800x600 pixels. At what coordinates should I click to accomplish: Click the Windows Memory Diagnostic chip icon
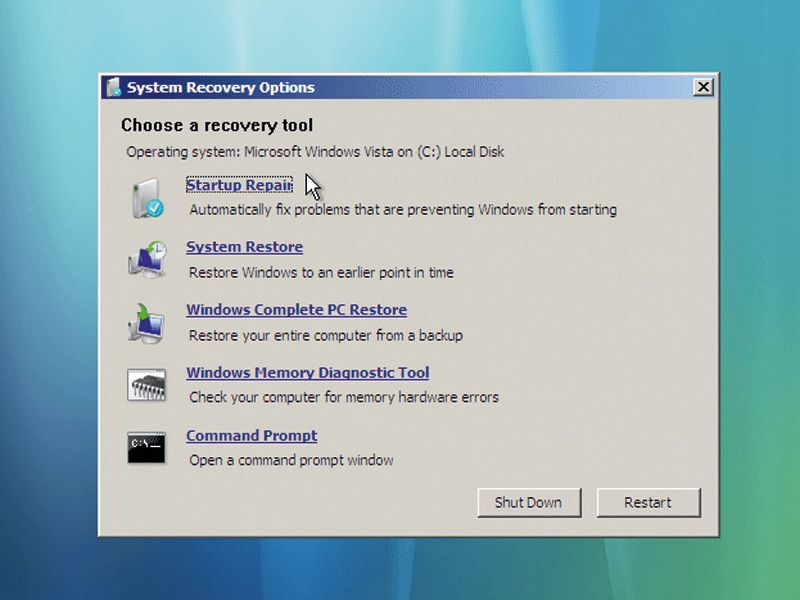click(147, 384)
